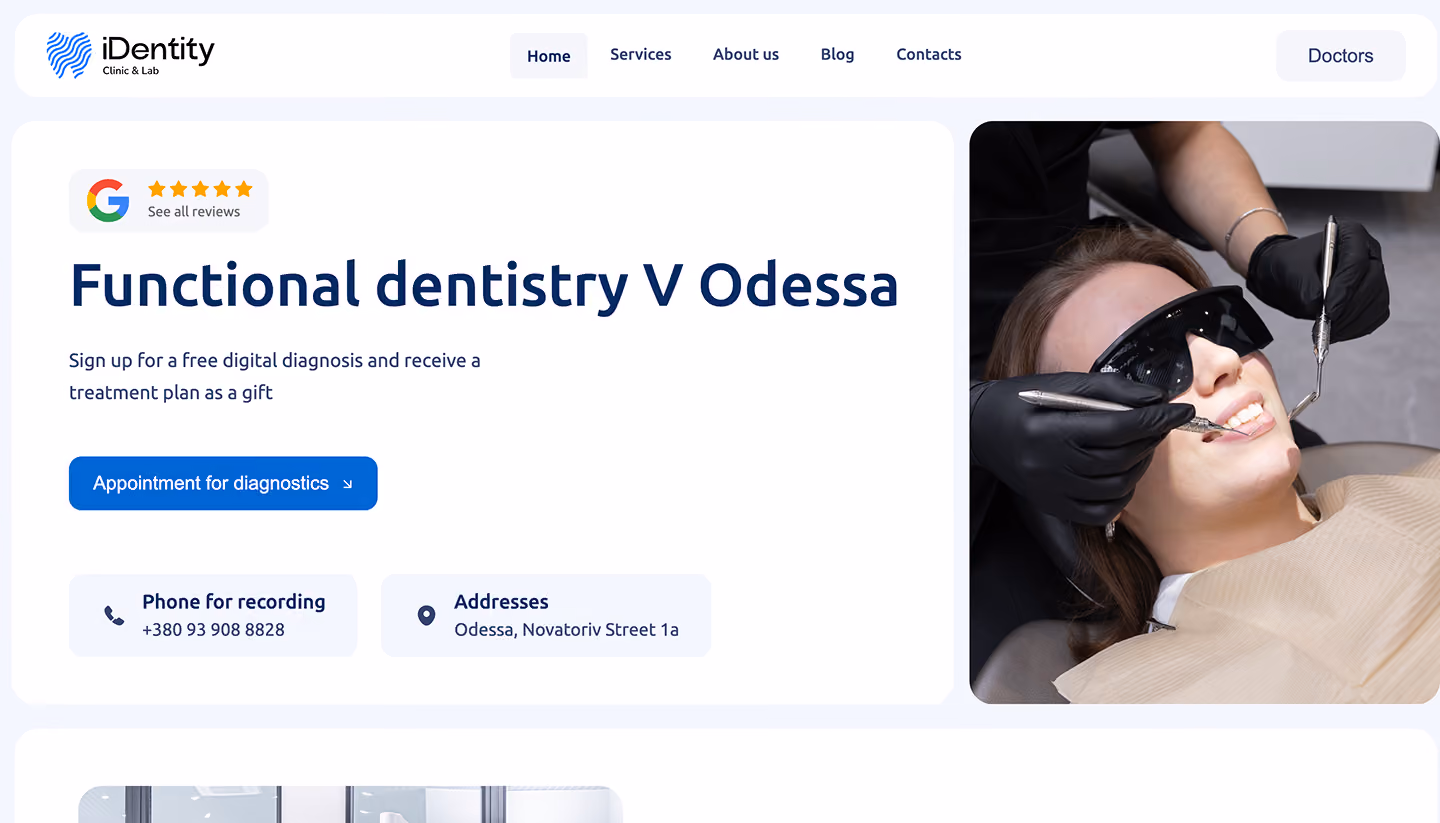Click the Doctors button
The width and height of the screenshot is (1440, 823).
click(x=1341, y=56)
